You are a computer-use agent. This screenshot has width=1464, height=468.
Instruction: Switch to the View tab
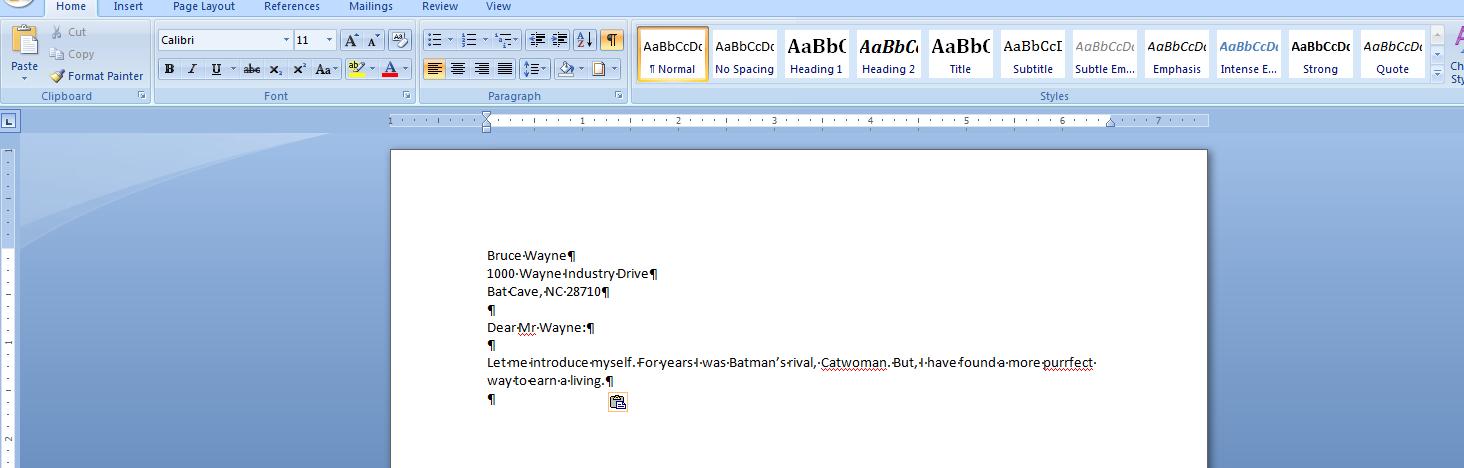[498, 7]
